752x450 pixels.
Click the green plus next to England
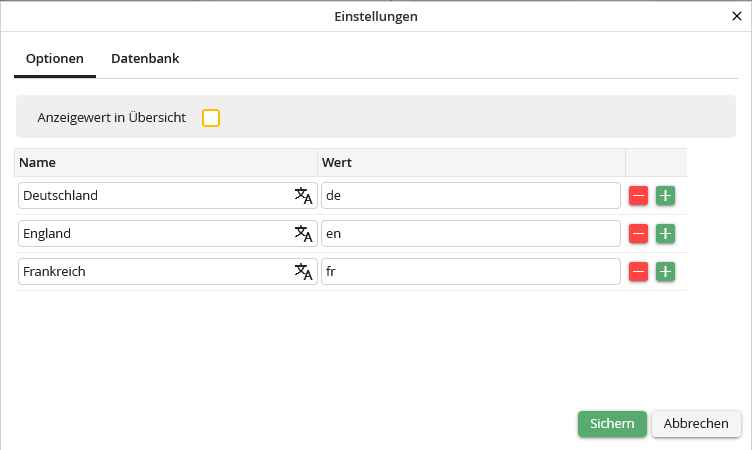(666, 234)
